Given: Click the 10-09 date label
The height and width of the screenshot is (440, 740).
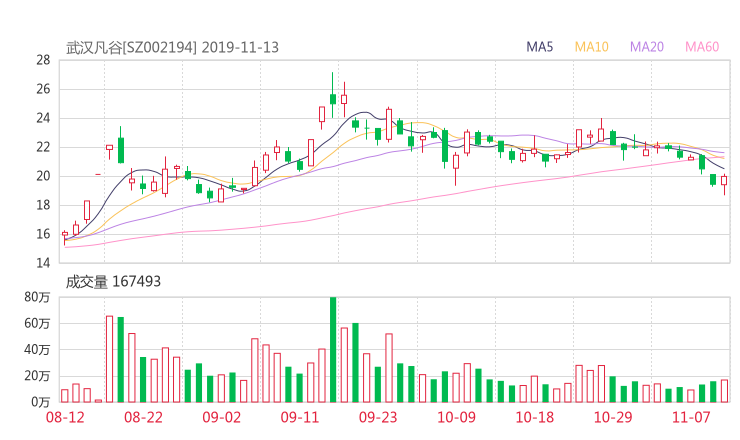Looking at the screenshot, I should [456, 417].
